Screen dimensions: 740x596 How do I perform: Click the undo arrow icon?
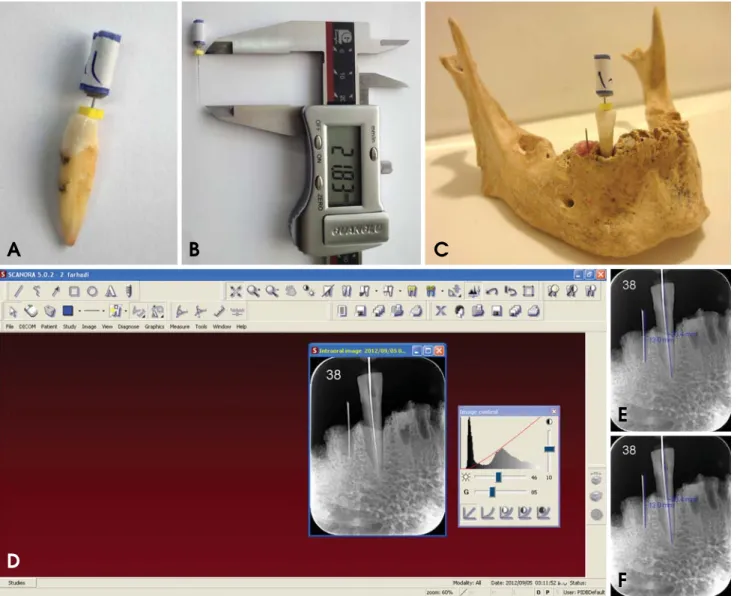tap(492, 291)
